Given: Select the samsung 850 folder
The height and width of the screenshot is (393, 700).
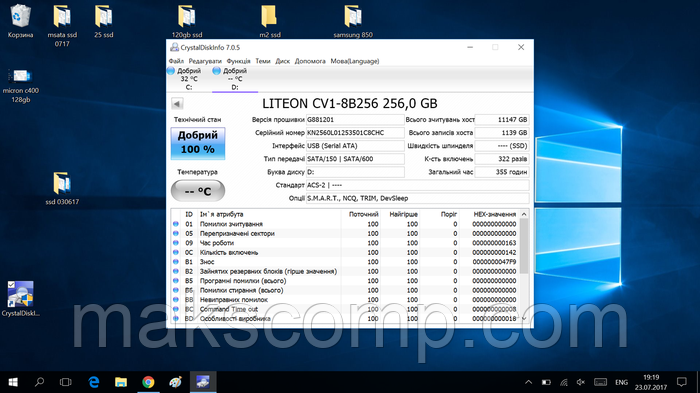Looking at the screenshot, I should click(353, 21).
